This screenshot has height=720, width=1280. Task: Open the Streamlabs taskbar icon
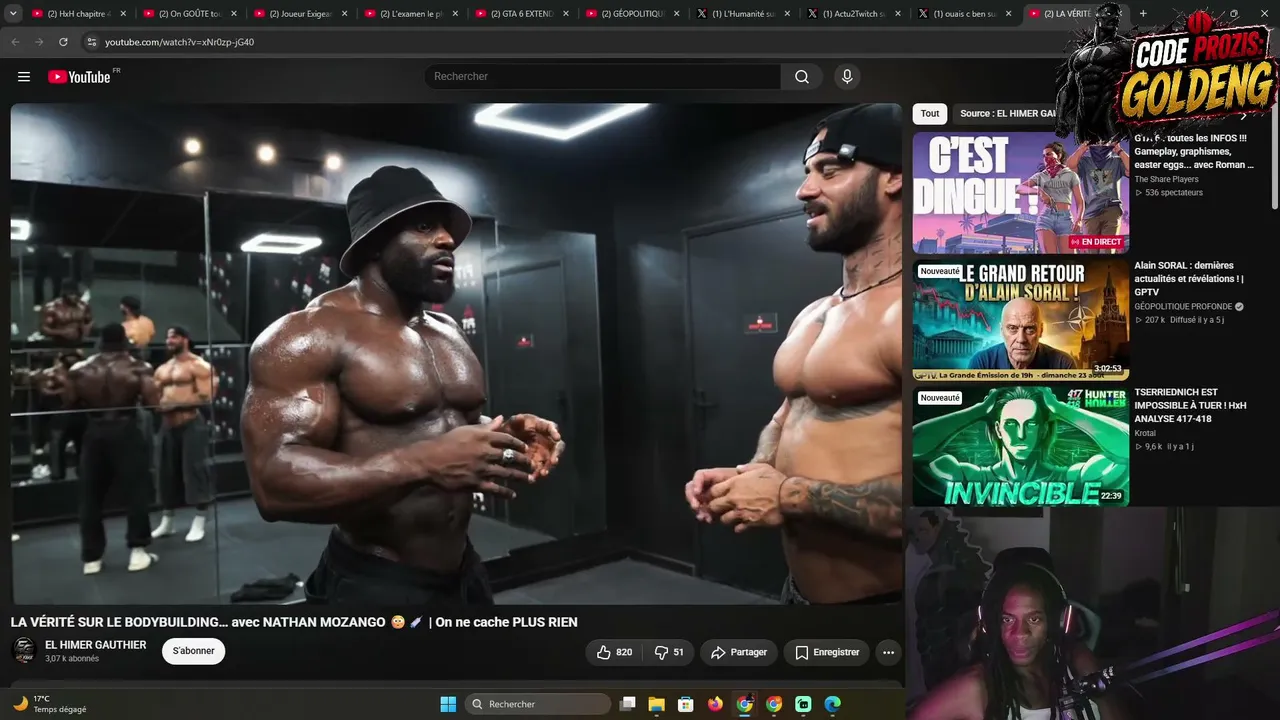(803, 704)
